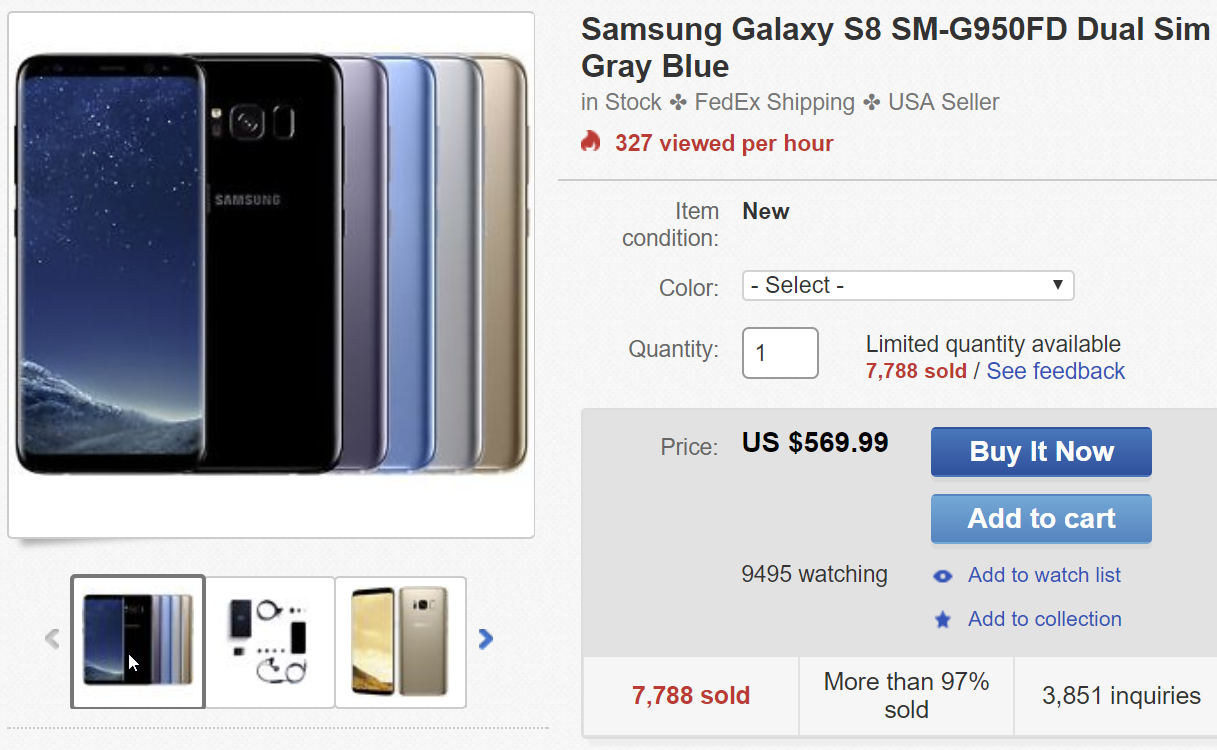Viewport: 1217px width, 750px height.
Task: Select the accessories bundle thumbnail
Action: tap(269, 641)
